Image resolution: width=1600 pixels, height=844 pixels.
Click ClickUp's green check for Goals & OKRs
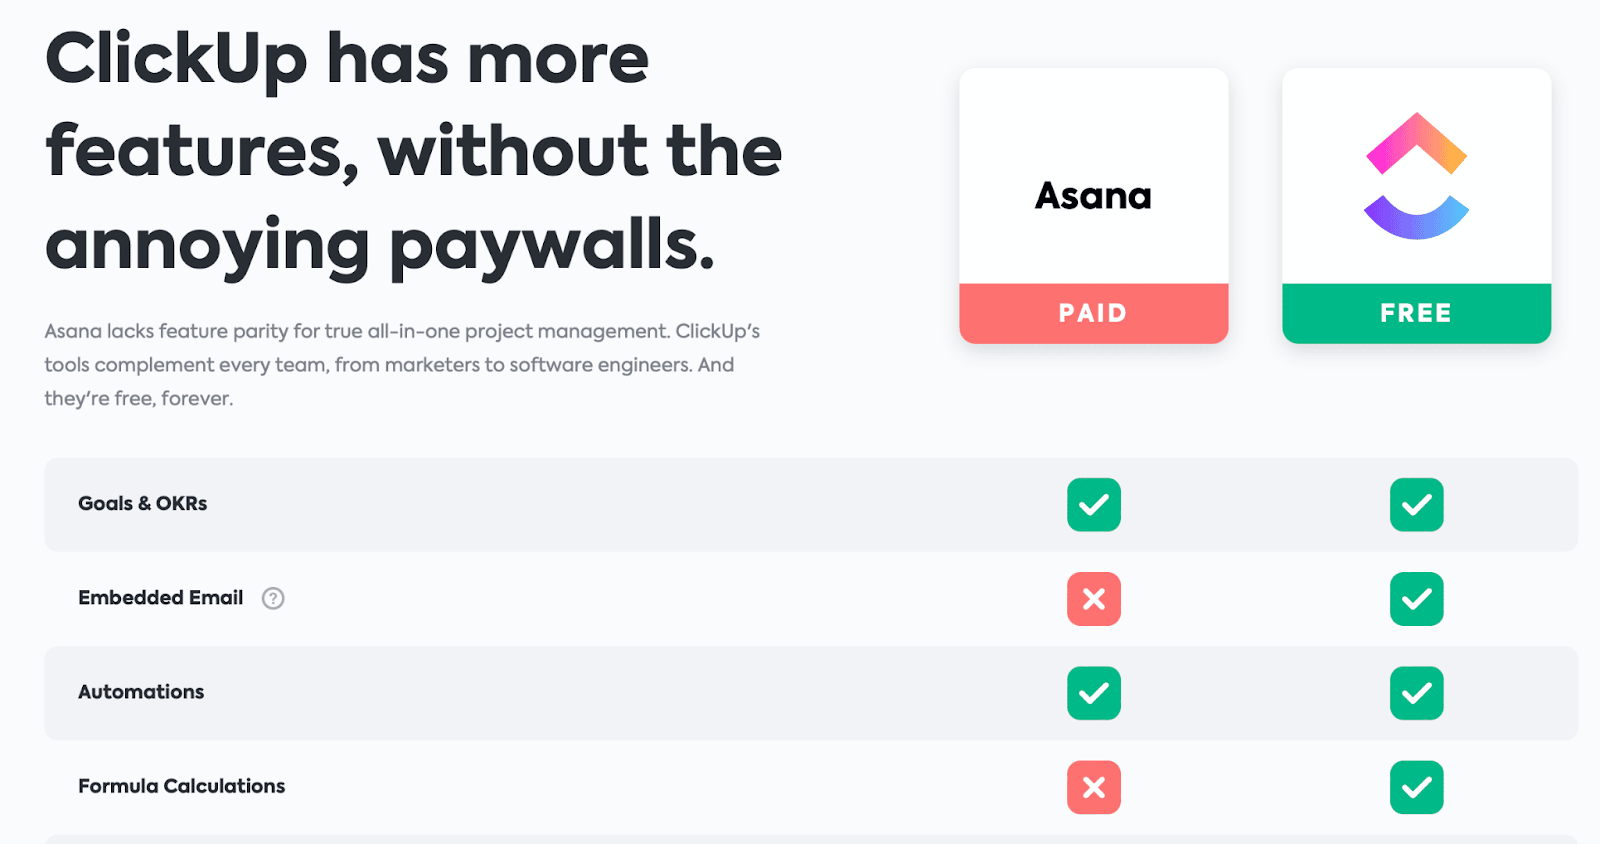pyautogui.click(x=1417, y=505)
